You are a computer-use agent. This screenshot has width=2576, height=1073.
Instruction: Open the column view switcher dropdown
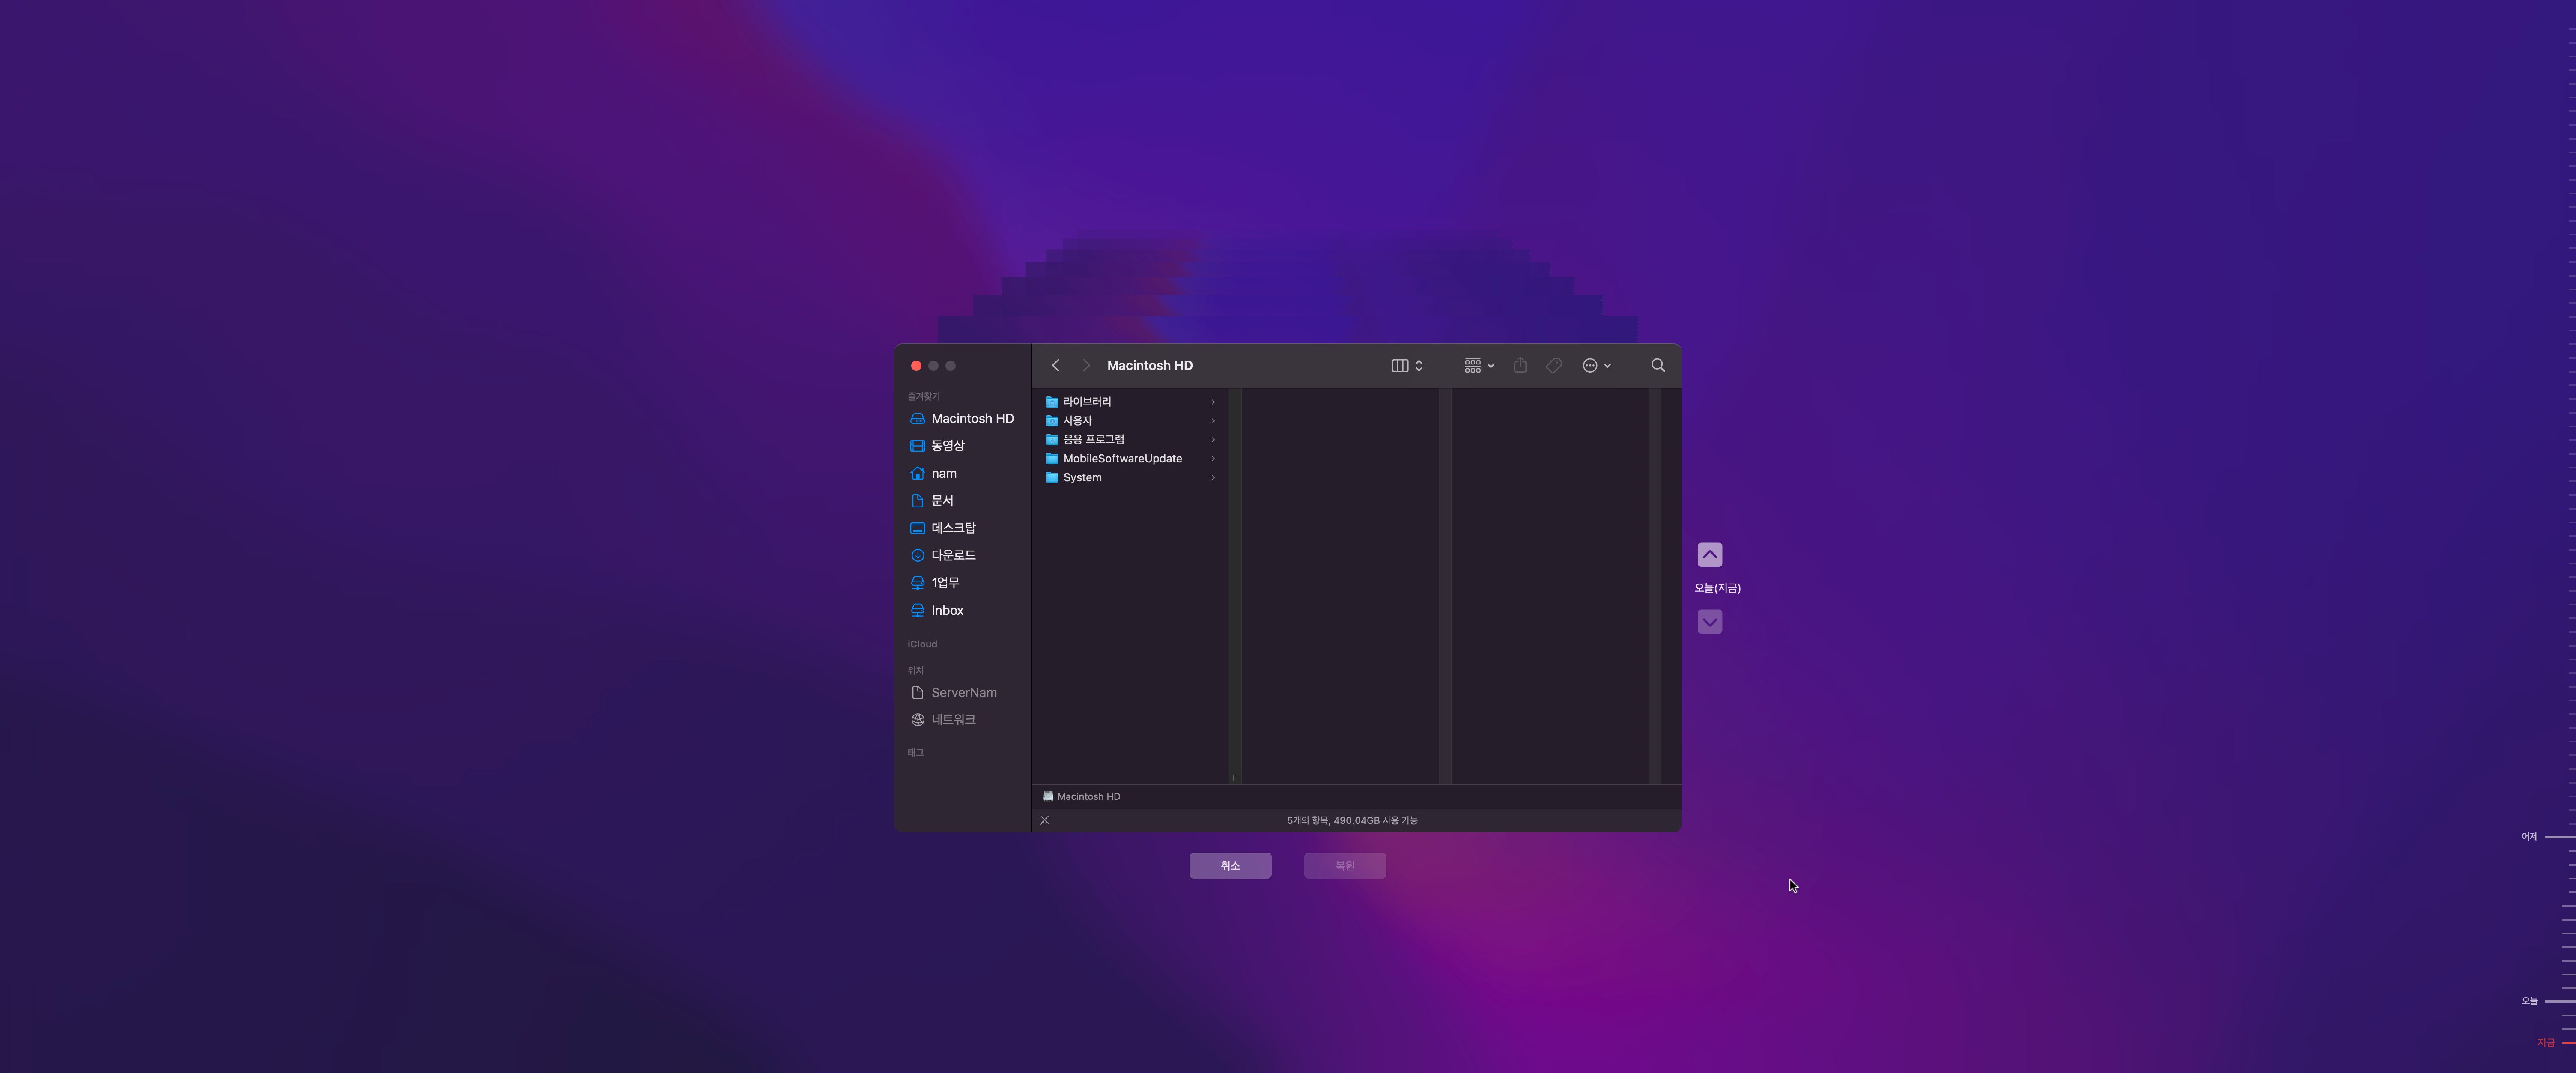tap(1407, 365)
